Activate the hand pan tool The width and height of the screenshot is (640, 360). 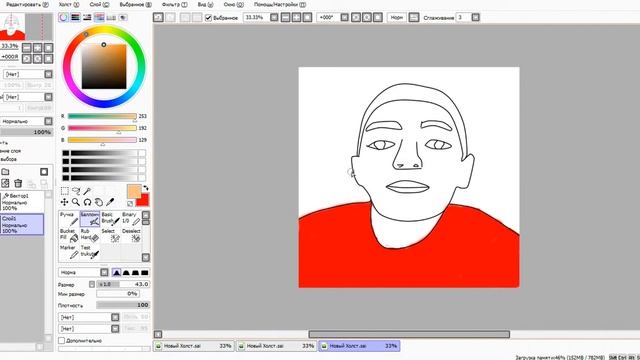point(98,202)
